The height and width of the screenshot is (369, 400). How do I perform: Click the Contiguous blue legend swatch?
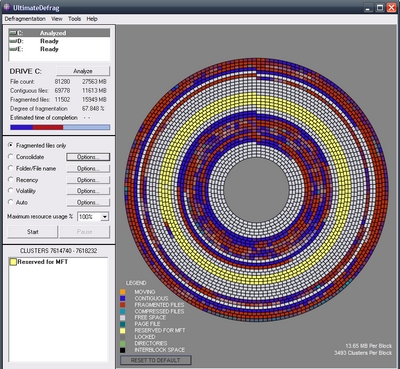(123, 298)
